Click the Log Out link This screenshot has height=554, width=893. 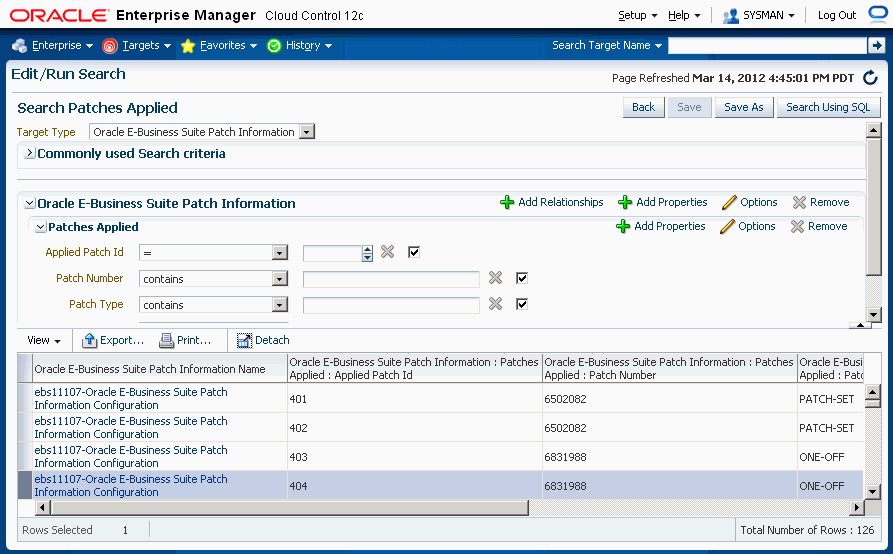837,15
